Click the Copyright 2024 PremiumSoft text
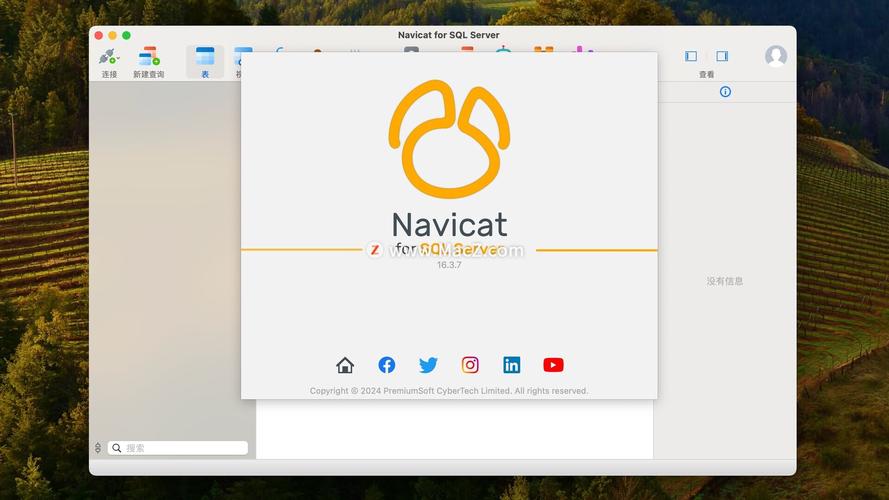The image size is (889, 500). pyautogui.click(x=449, y=391)
